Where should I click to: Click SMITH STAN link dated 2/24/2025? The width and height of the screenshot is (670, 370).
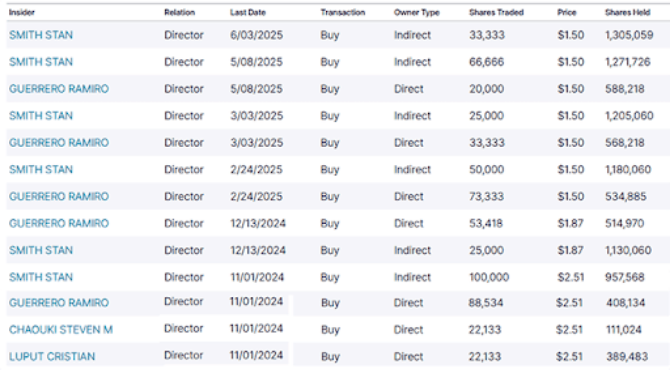pos(41,170)
